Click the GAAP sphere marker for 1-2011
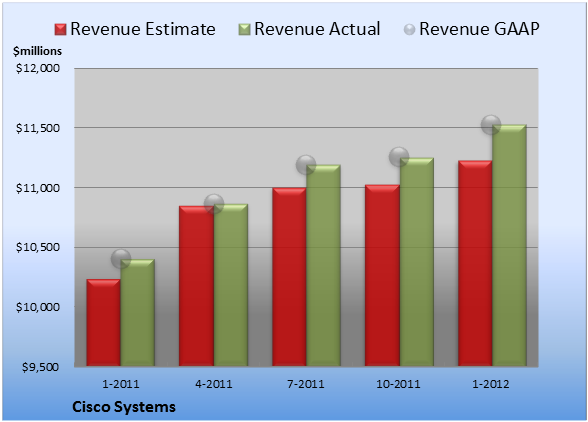The width and height of the screenshot is (588, 422). pos(121,259)
